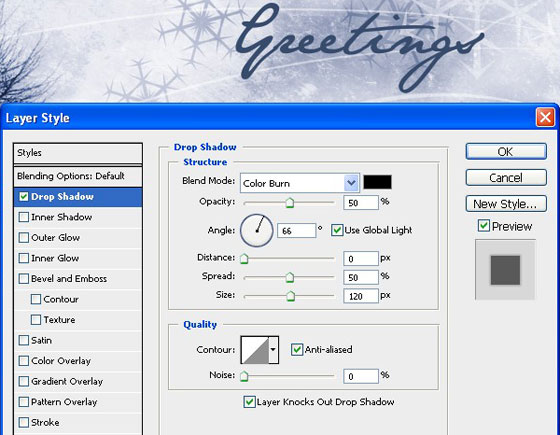The image size is (560, 435).
Task: Select the Inner Shadow label
Action: (61, 217)
